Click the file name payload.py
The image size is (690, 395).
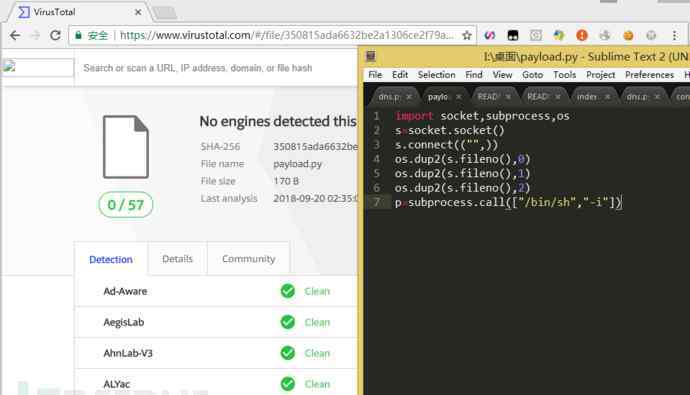[x=297, y=164]
